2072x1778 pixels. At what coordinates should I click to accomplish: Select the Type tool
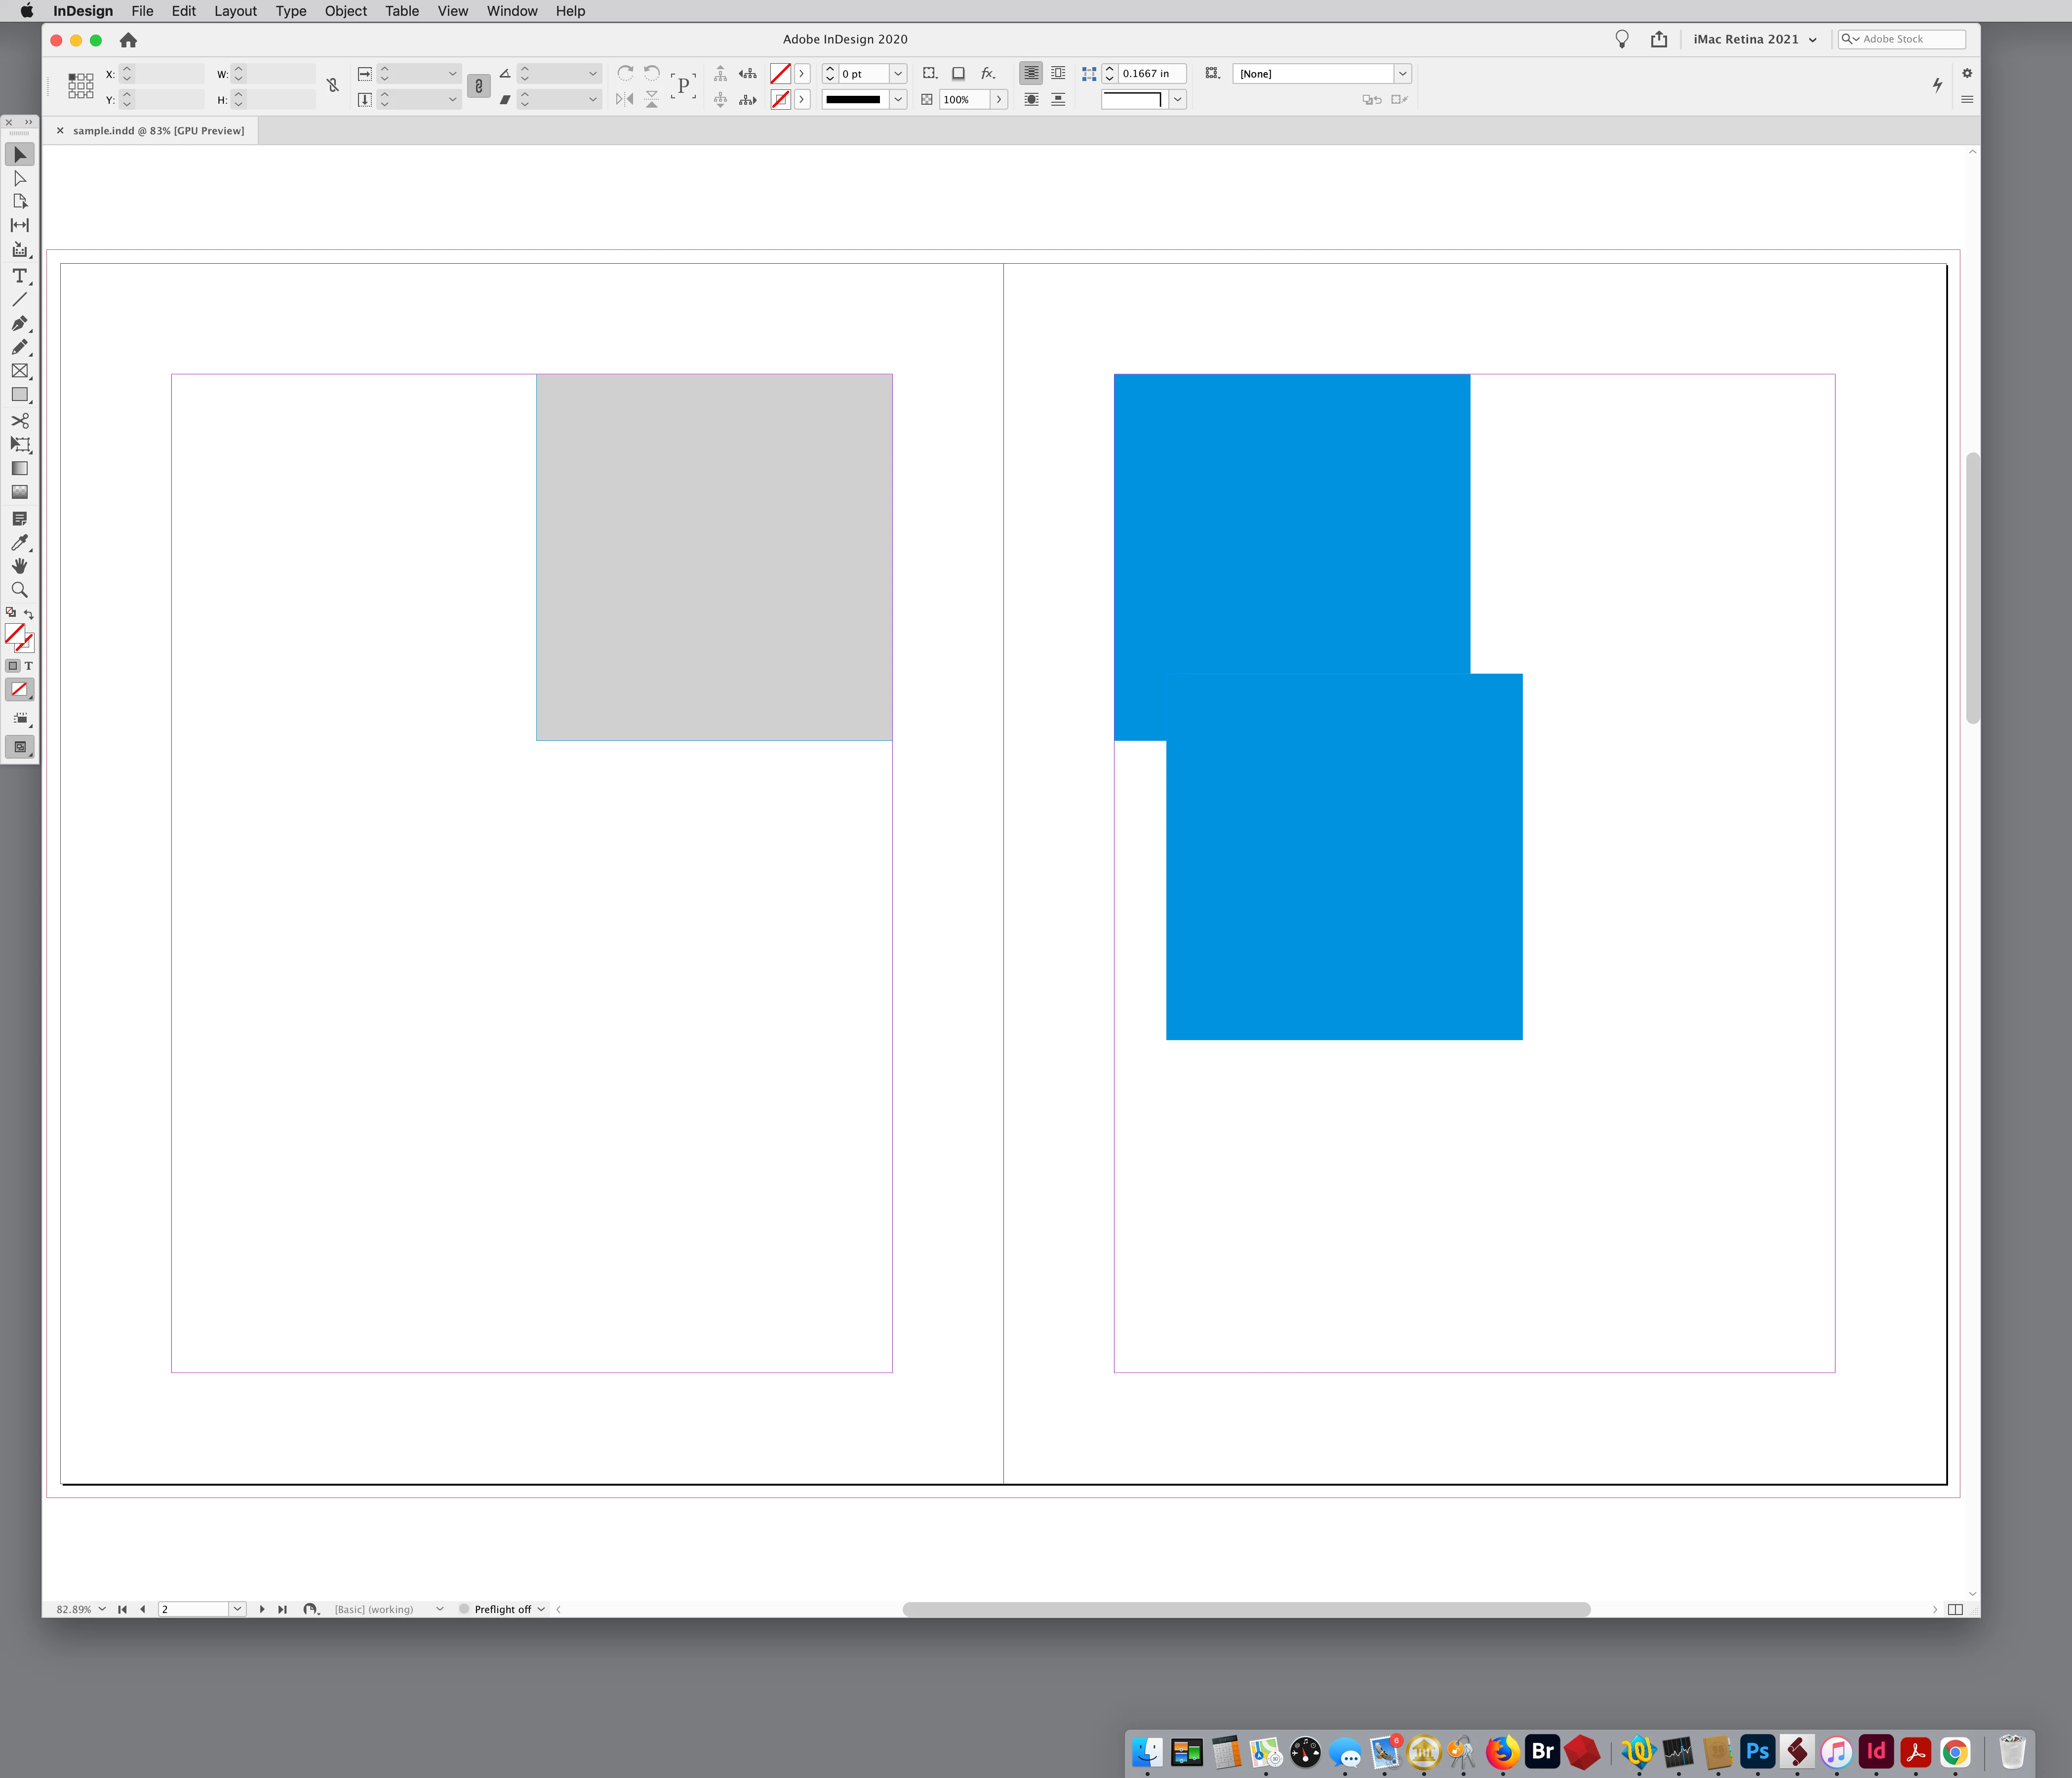pyautogui.click(x=19, y=276)
